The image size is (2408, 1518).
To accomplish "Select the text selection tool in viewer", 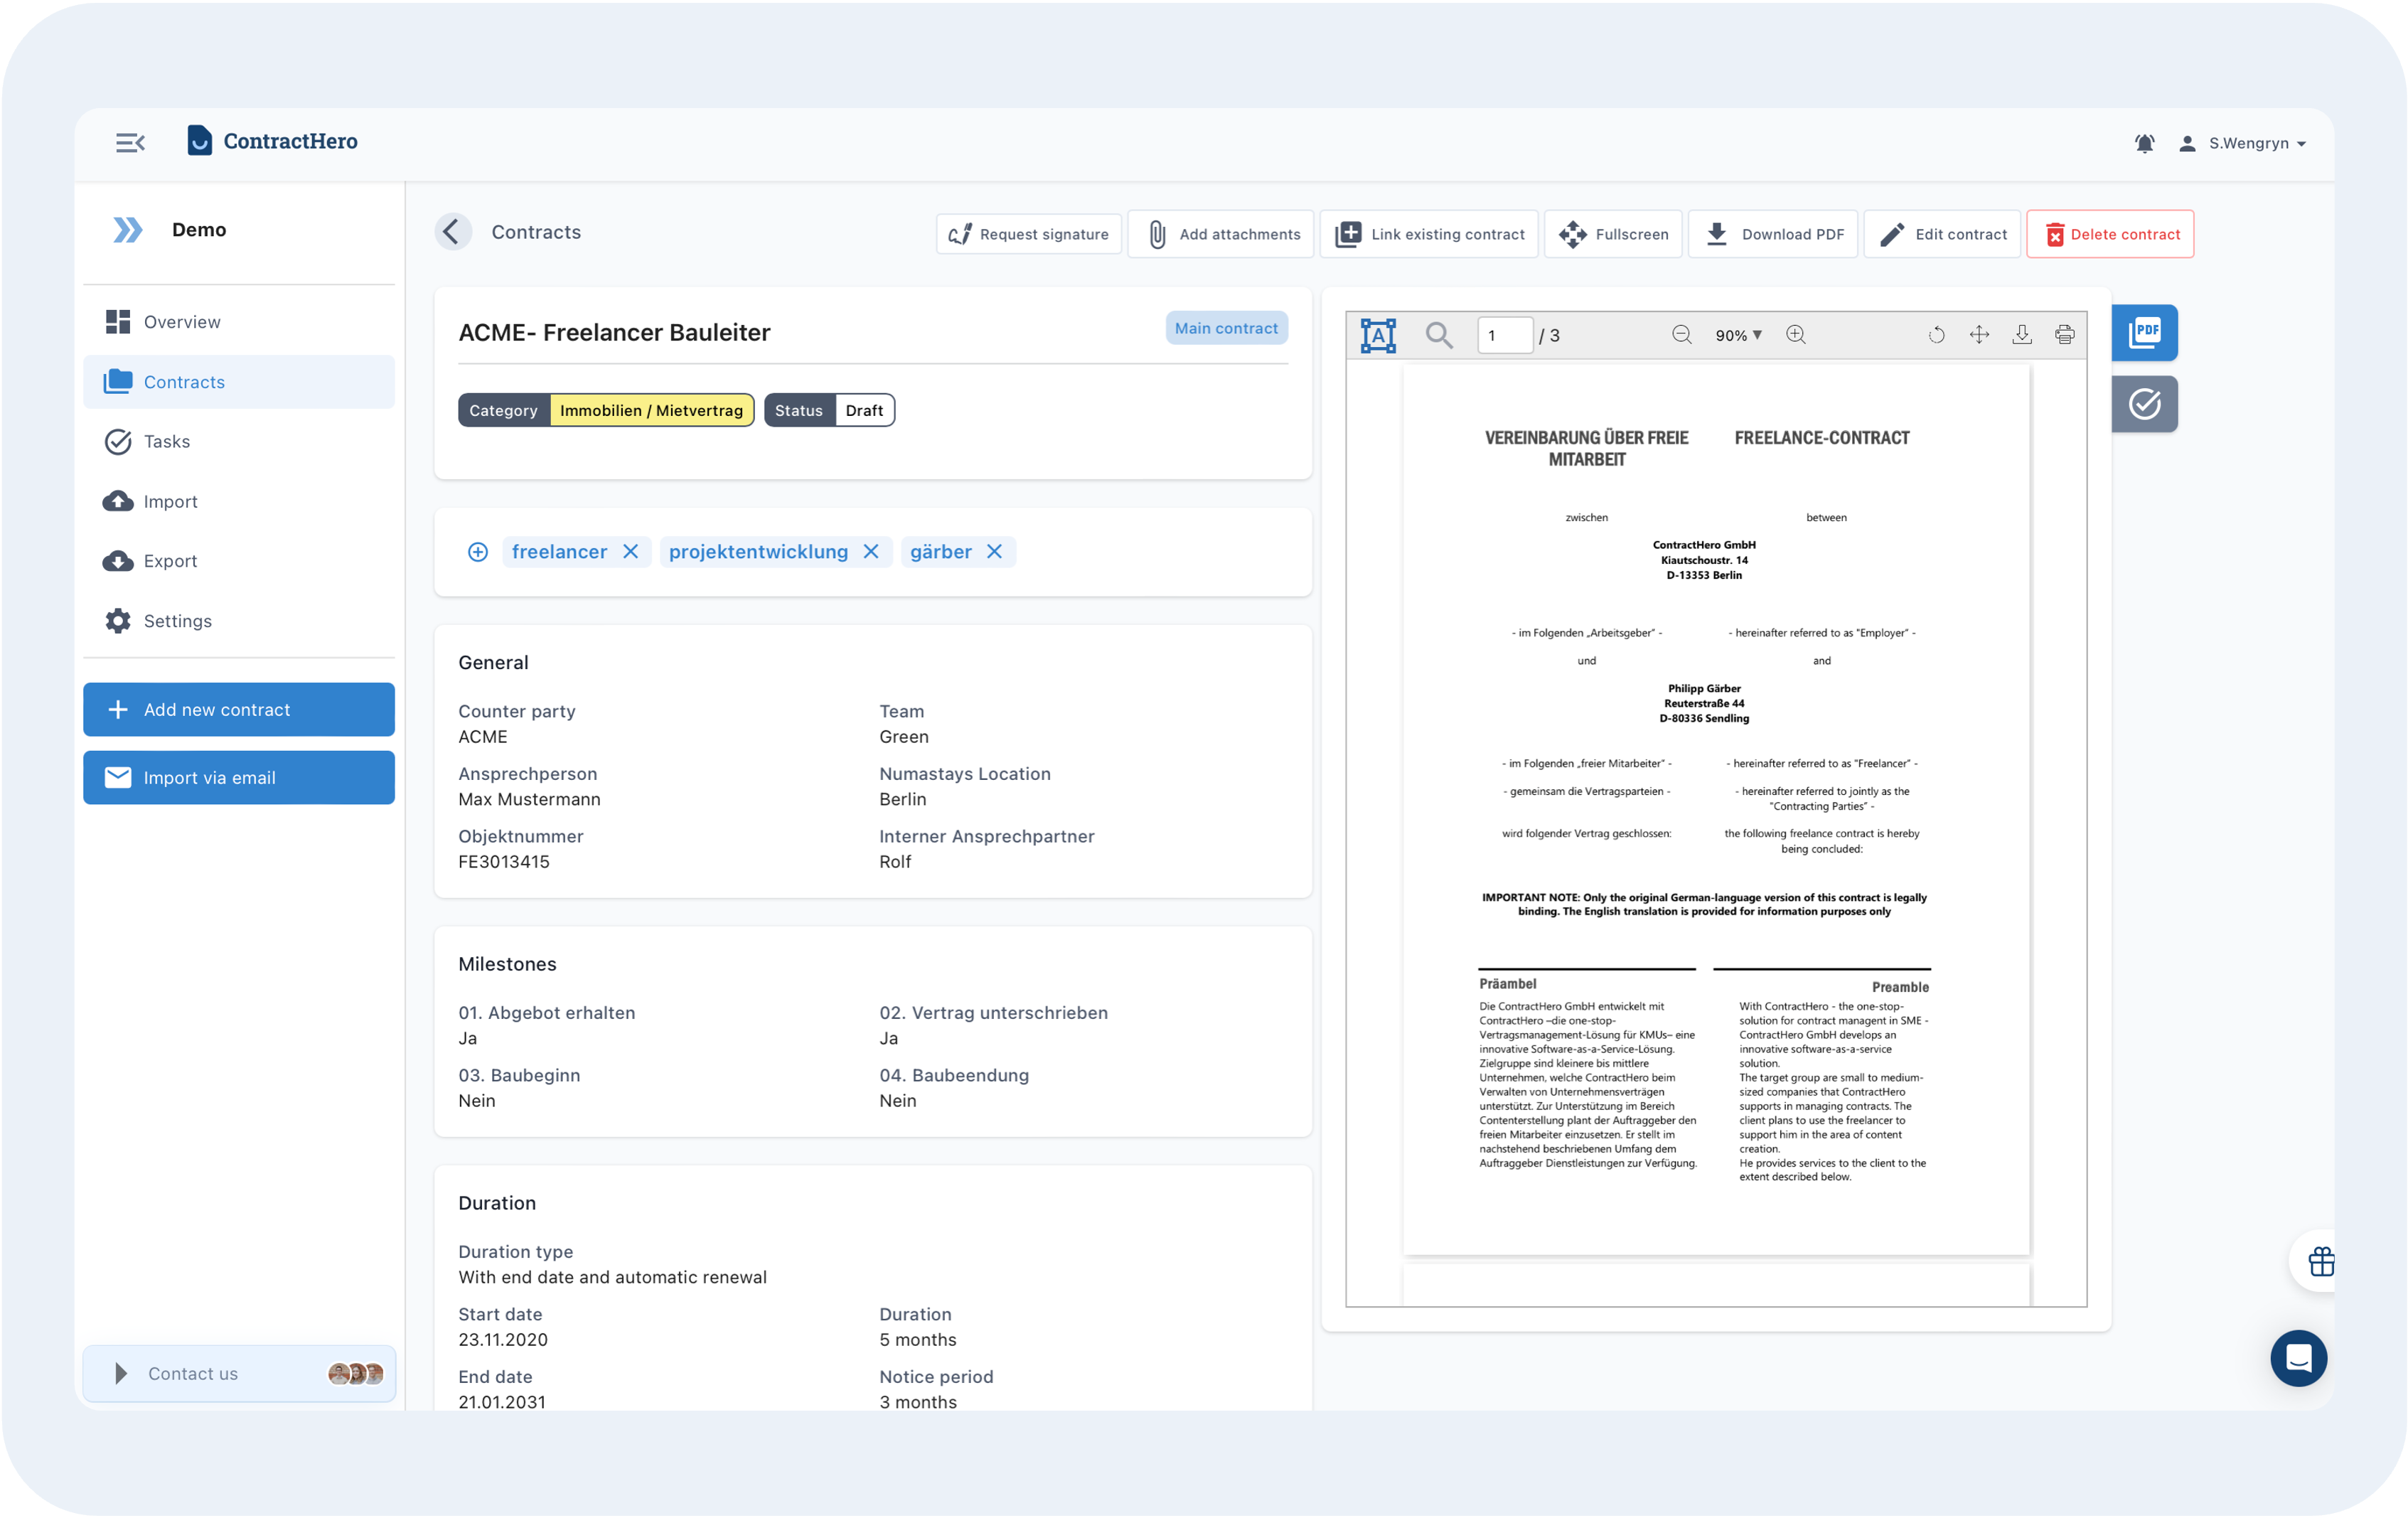I will (x=1378, y=335).
